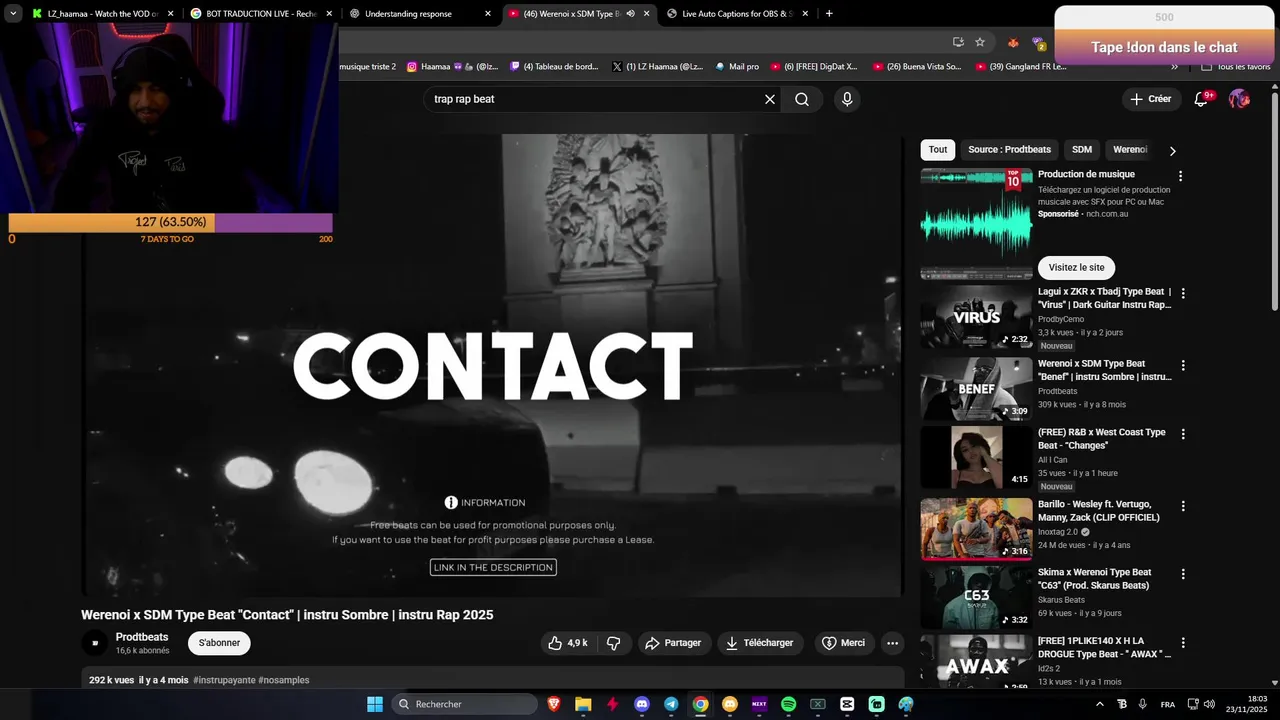Click the magnifier search button
This screenshot has width=1280, height=720.
(802, 99)
